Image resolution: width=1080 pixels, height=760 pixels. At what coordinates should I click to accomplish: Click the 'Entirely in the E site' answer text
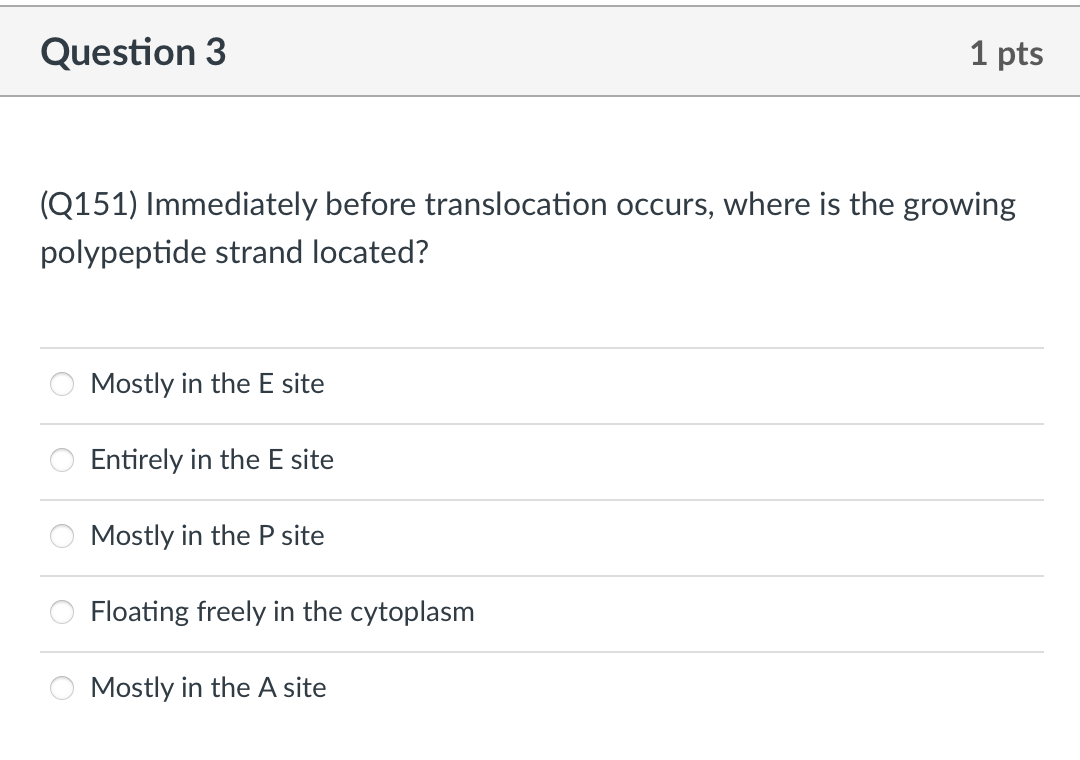(212, 460)
